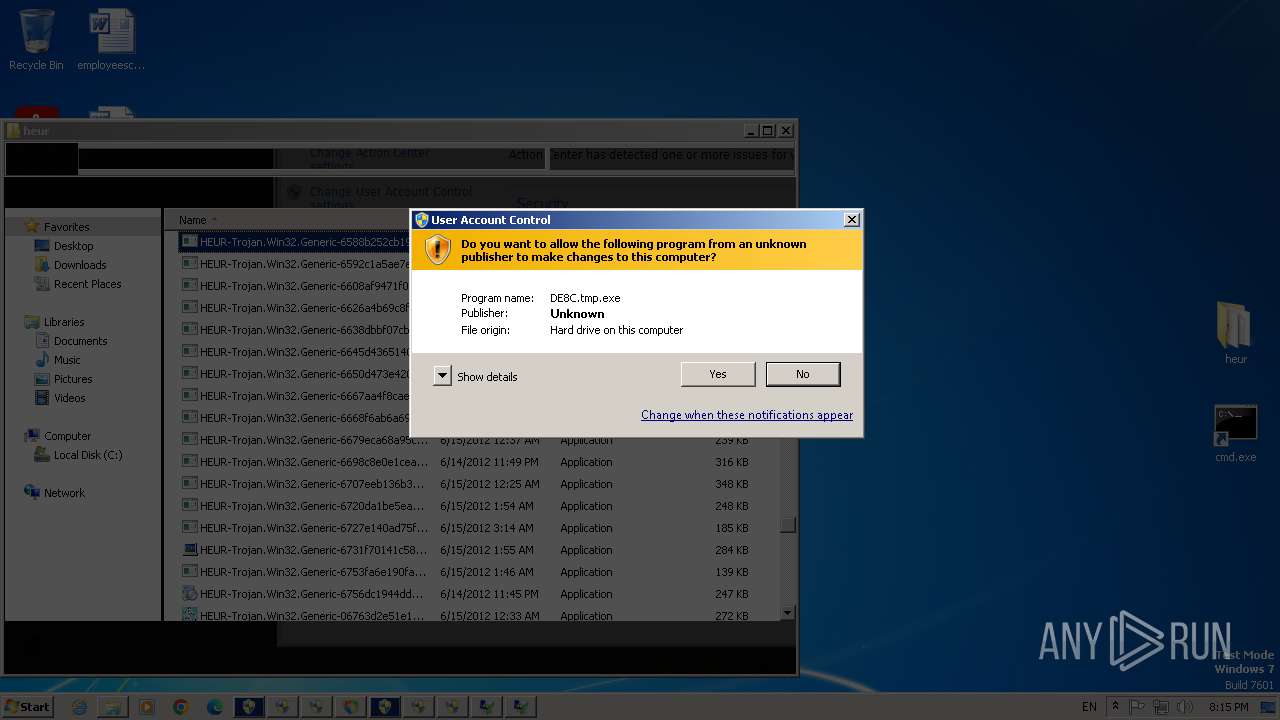1280x720 pixels.
Task: Show hidden tray icons arrow
Action: pos(1116,706)
